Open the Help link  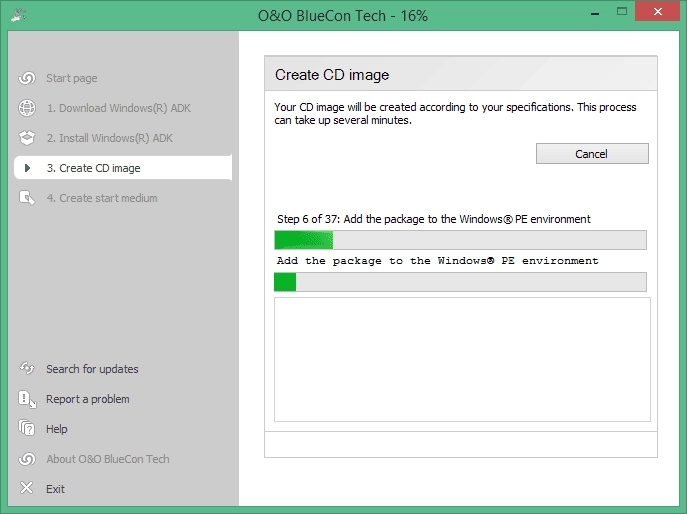(x=57, y=429)
